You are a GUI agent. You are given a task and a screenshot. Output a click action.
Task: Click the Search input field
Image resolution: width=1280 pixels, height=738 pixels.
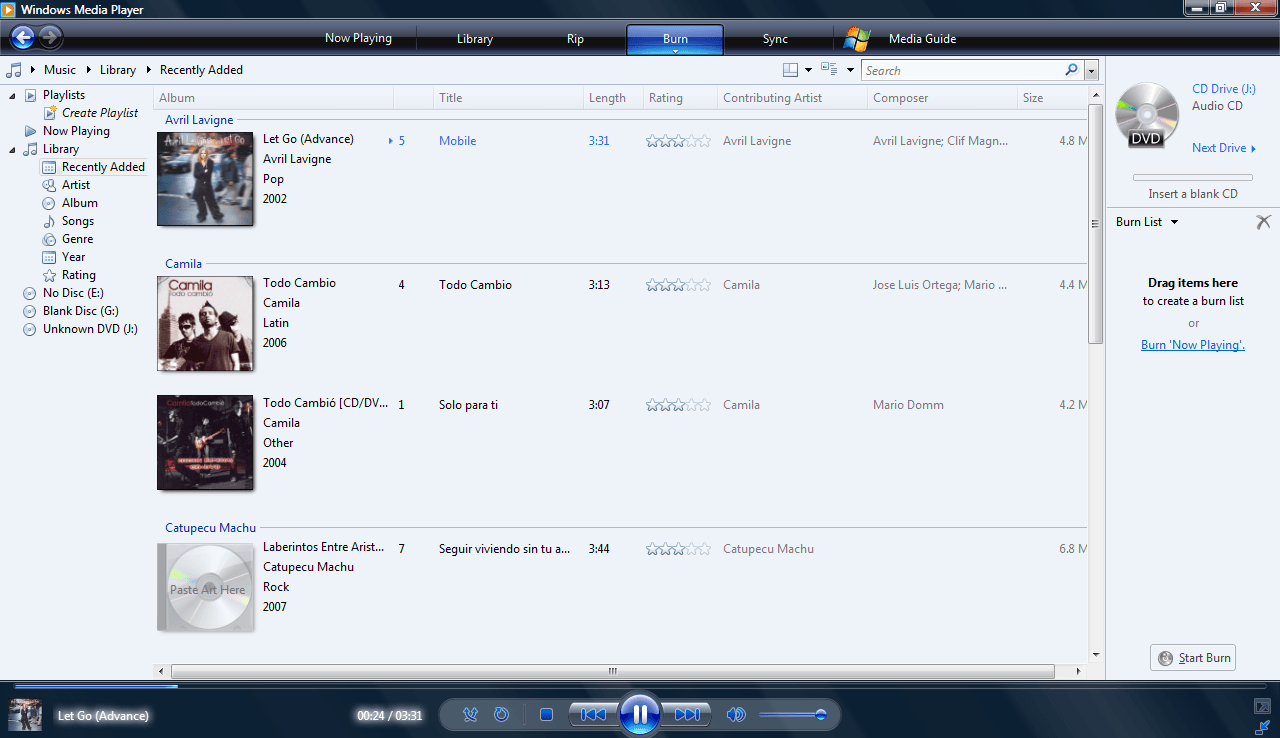[x=963, y=70]
